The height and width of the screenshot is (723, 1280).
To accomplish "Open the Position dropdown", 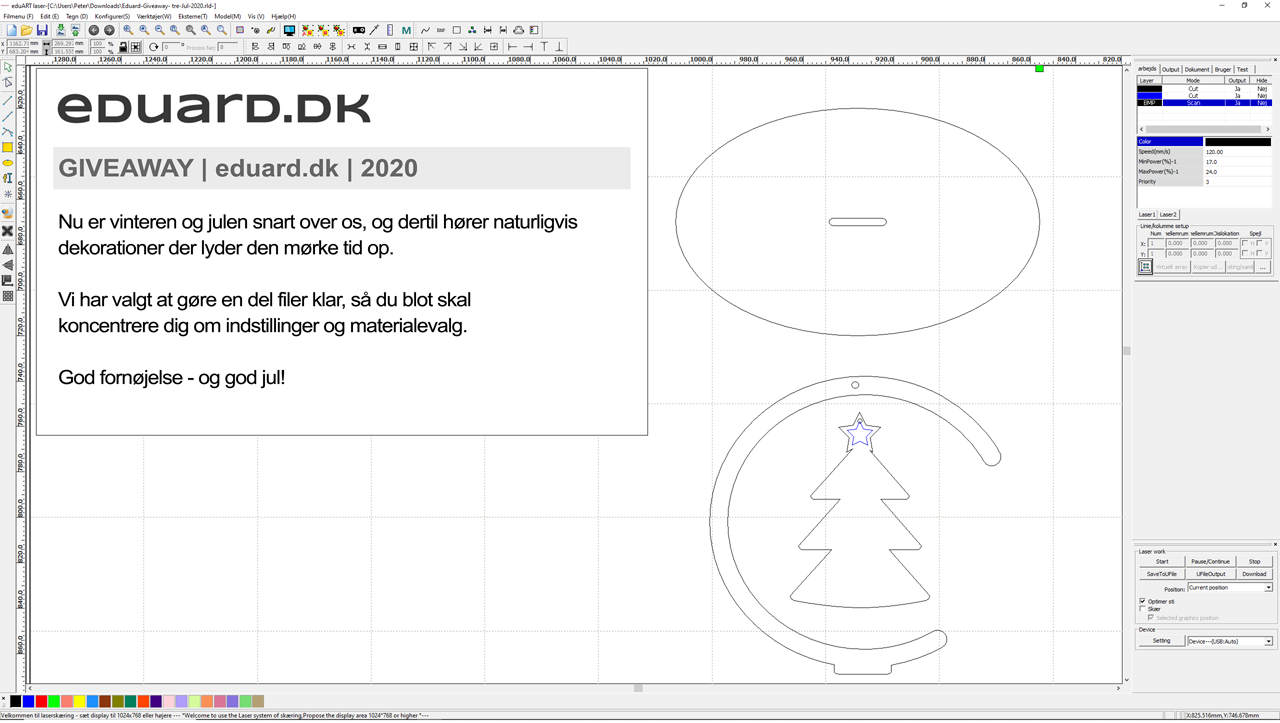I will [1230, 588].
